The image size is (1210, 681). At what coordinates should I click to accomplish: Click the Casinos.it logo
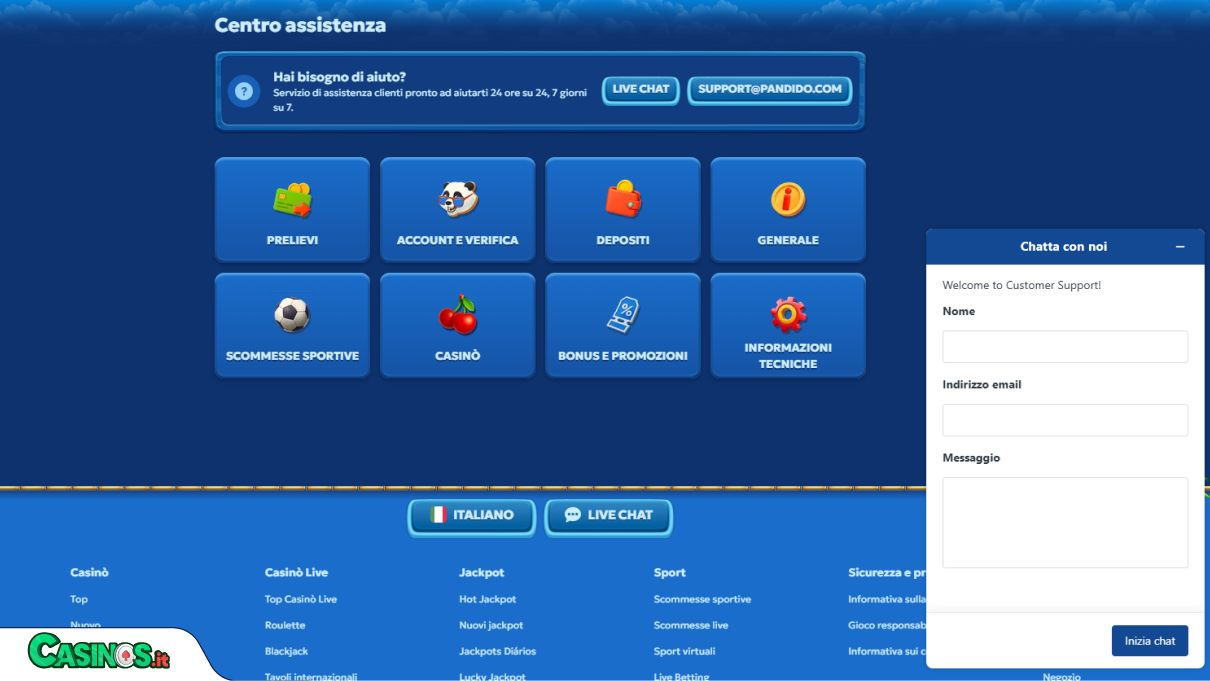[99, 653]
